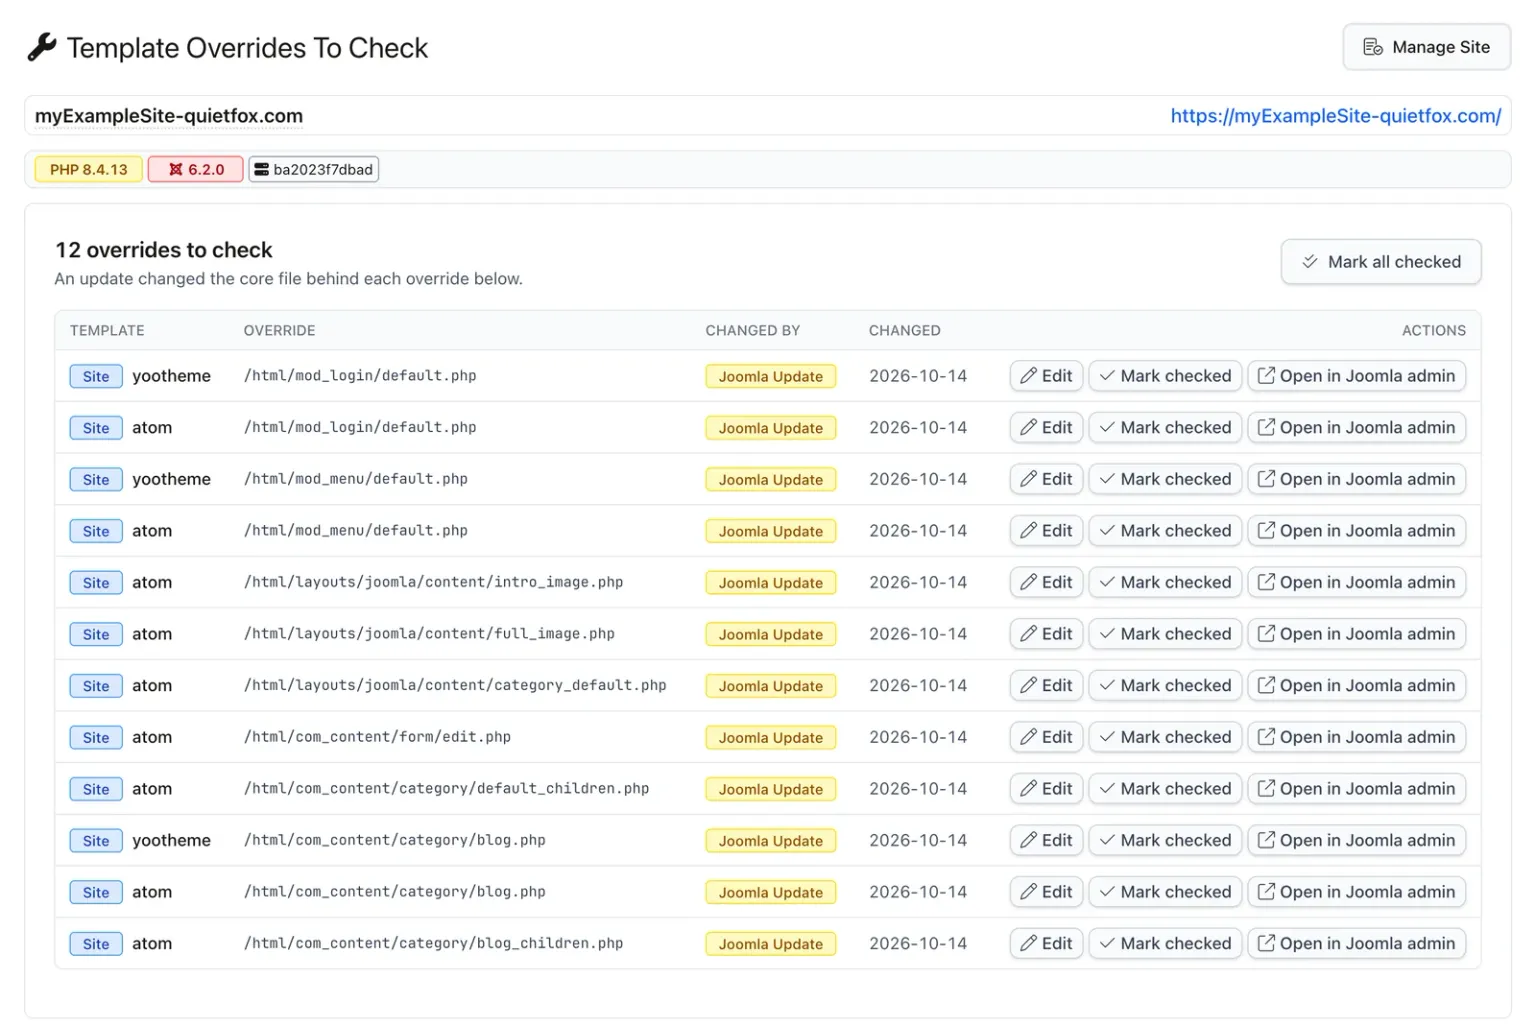Edit atom mod_menu/default.php override

coord(1046,531)
